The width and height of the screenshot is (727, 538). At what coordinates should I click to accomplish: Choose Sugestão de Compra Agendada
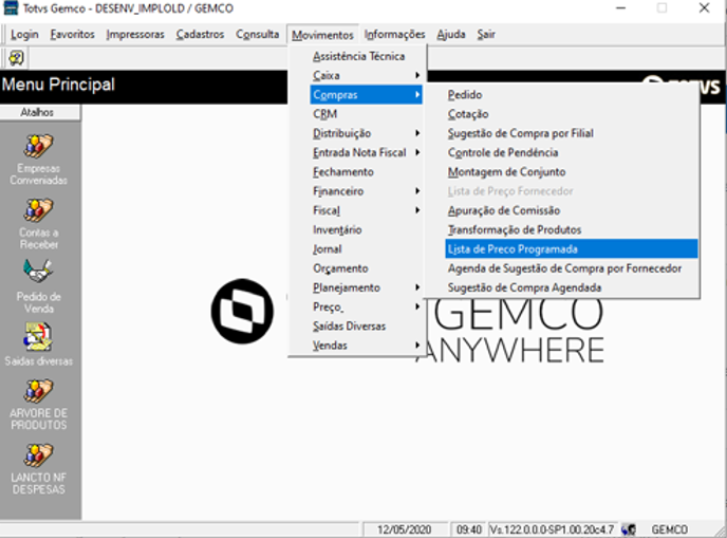(x=571, y=288)
